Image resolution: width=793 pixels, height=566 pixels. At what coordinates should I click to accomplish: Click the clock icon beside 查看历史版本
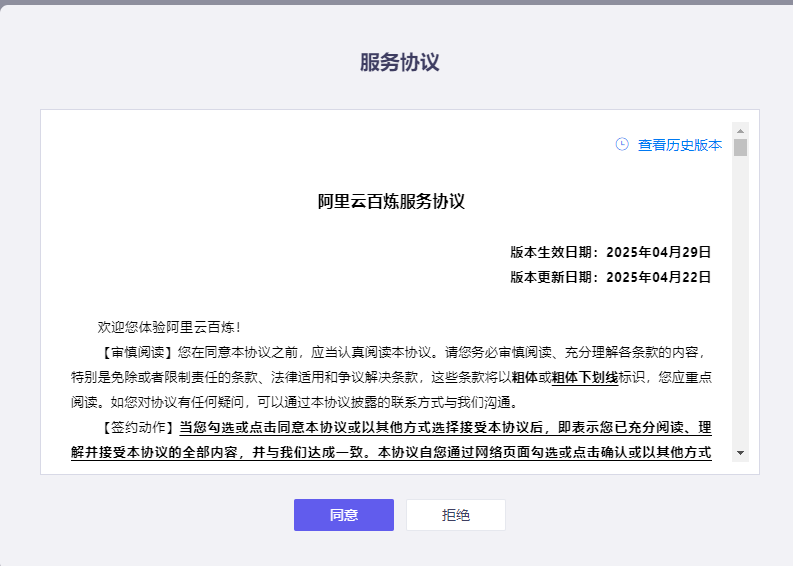[x=622, y=144]
